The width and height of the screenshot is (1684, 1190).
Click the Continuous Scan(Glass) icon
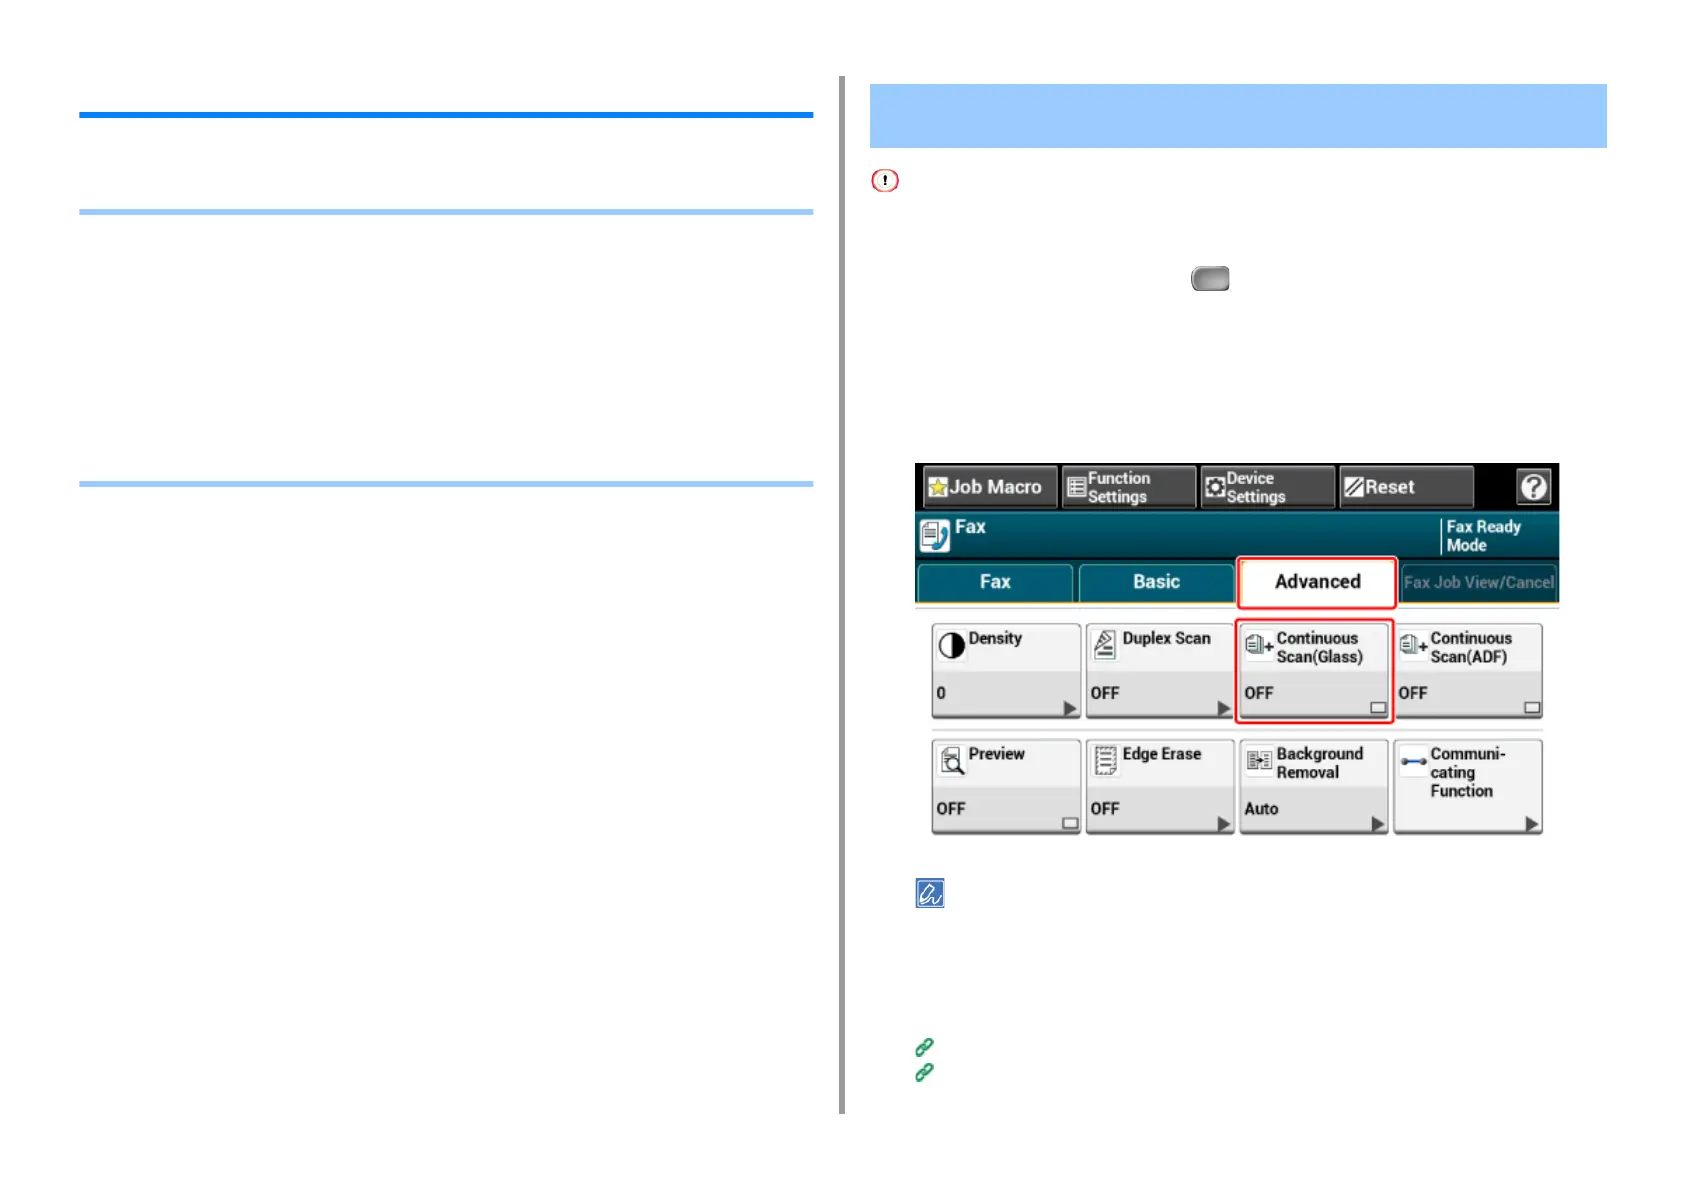tap(1259, 645)
